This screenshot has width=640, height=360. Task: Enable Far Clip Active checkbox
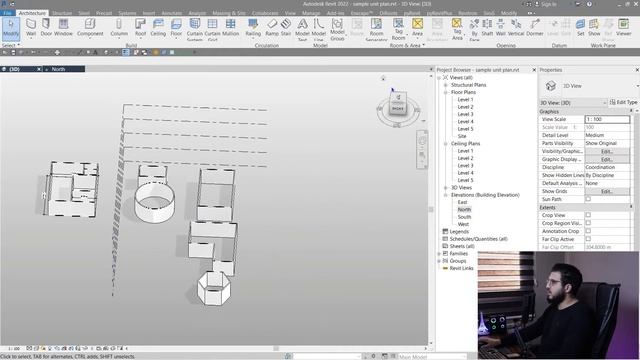tap(588, 239)
